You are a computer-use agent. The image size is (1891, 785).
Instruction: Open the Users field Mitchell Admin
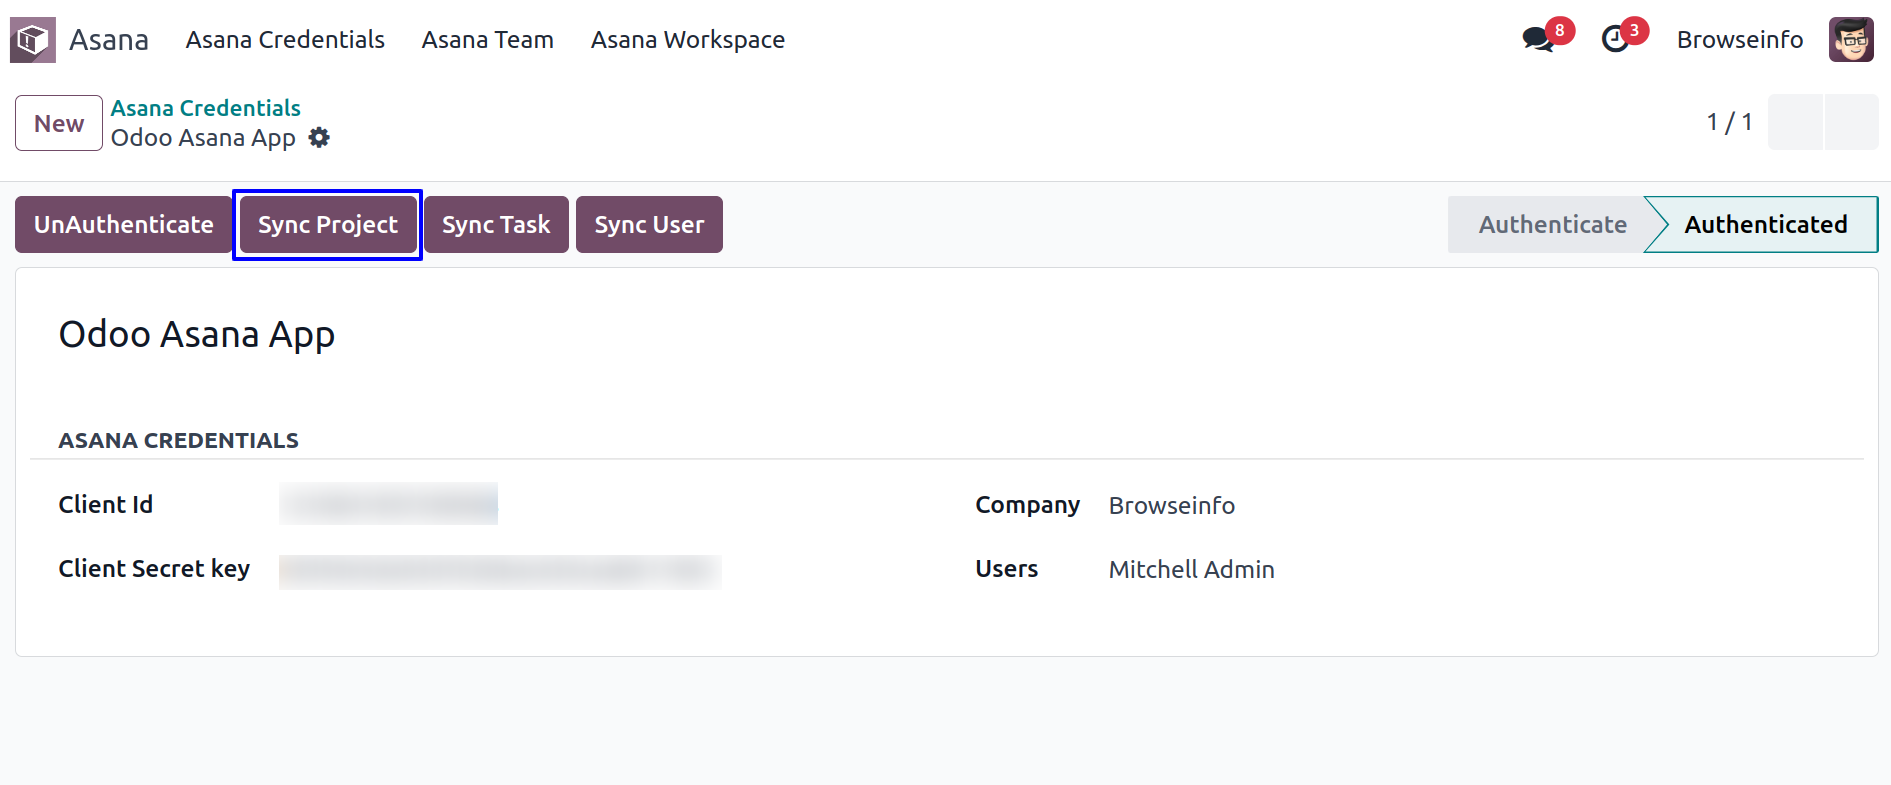coord(1191,570)
